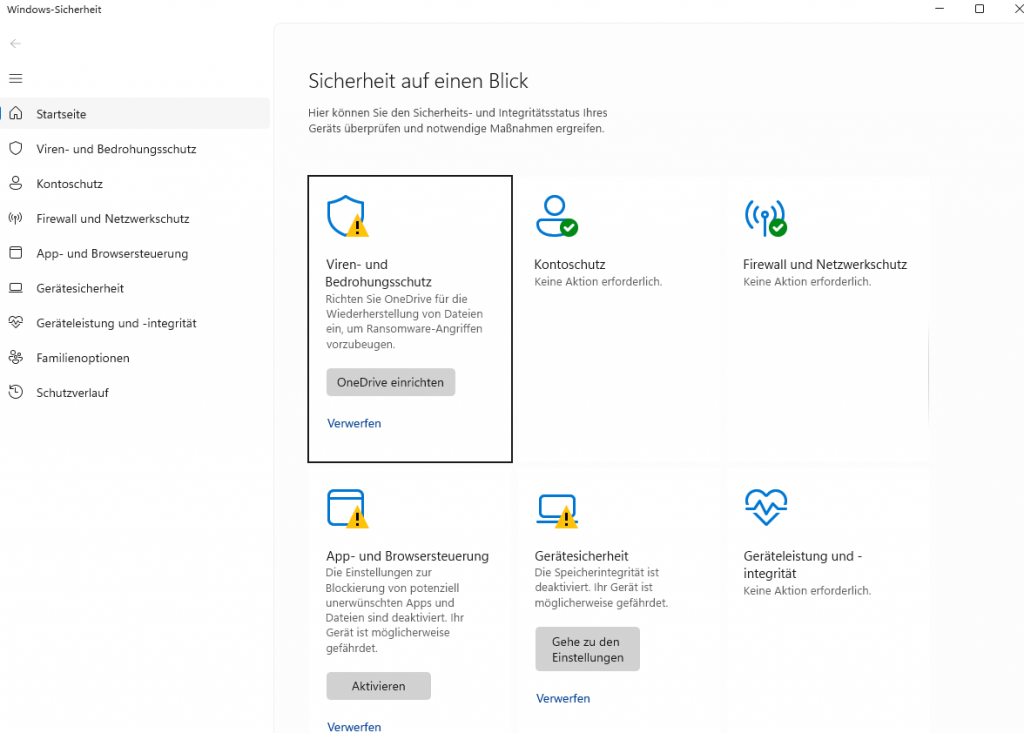
Task: Go to Kontoschutz in the sidebar
Action: [69, 184]
